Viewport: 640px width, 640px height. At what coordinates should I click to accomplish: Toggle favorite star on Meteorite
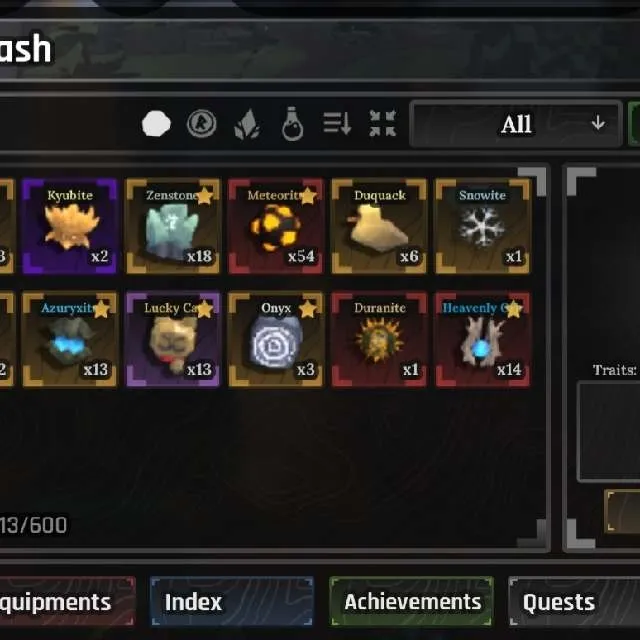point(308,196)
